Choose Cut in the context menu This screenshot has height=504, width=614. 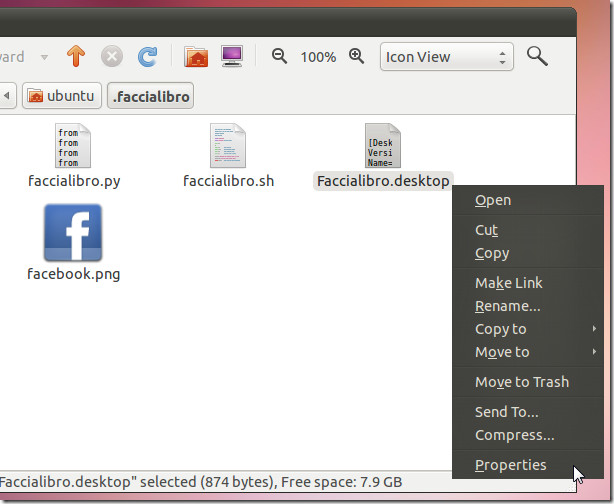coord(528,230)
